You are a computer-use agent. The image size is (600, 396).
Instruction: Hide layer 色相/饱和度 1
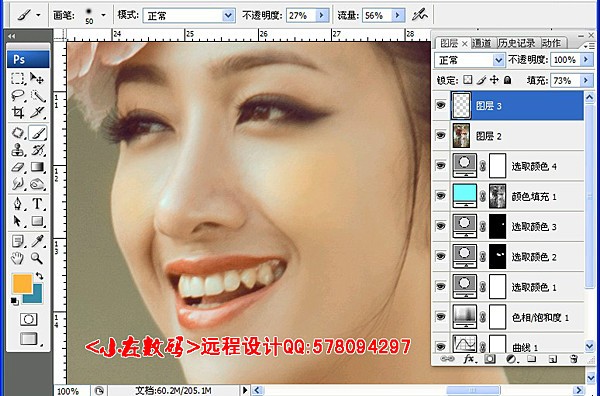(x=441, y=316)
